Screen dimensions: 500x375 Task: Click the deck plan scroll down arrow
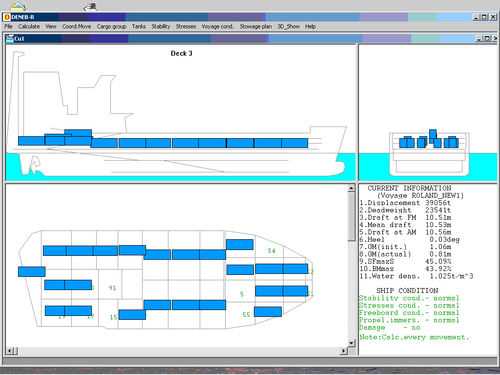[351, 343]
